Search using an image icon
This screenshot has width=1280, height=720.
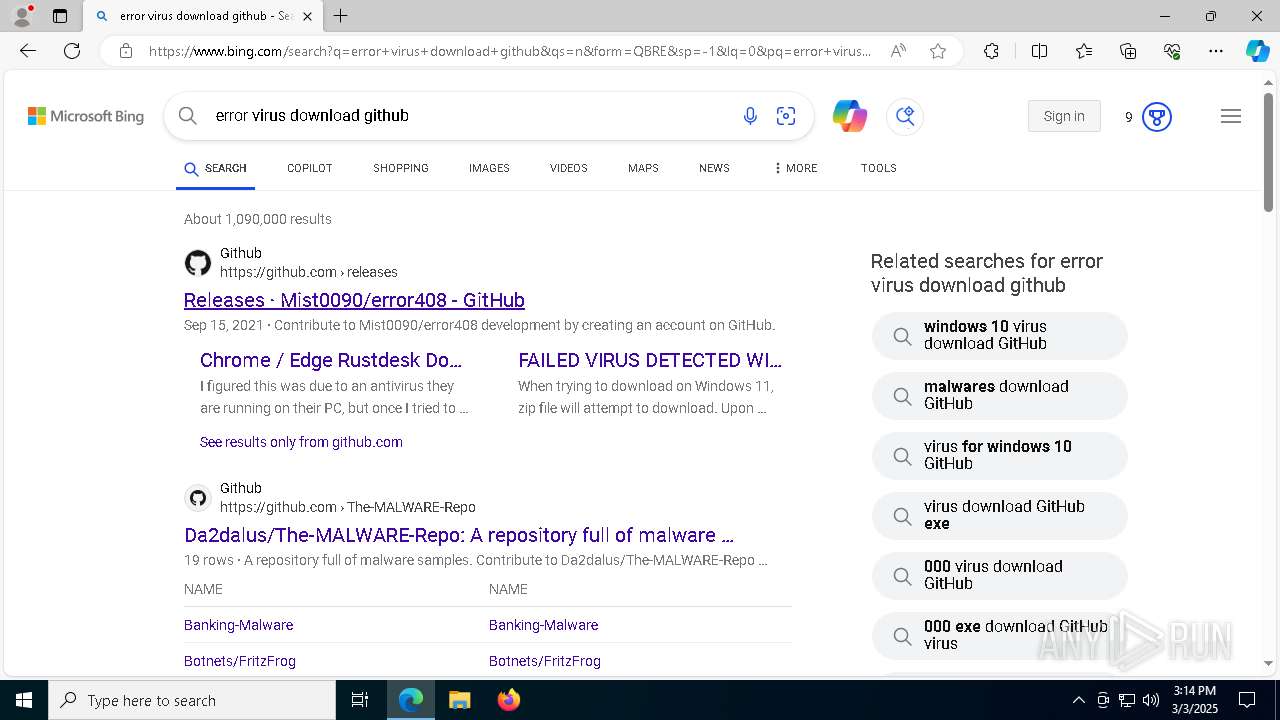tap(786, 116)
